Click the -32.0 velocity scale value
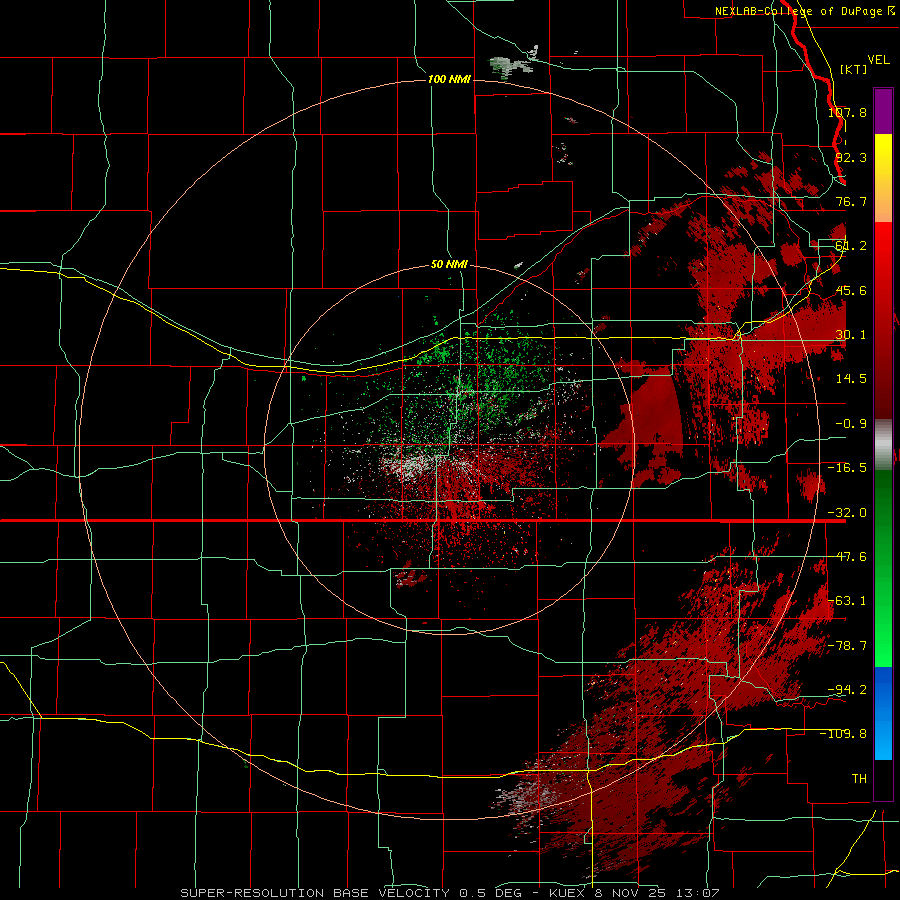This screenshot has width=900, height=900. (847, 513)
